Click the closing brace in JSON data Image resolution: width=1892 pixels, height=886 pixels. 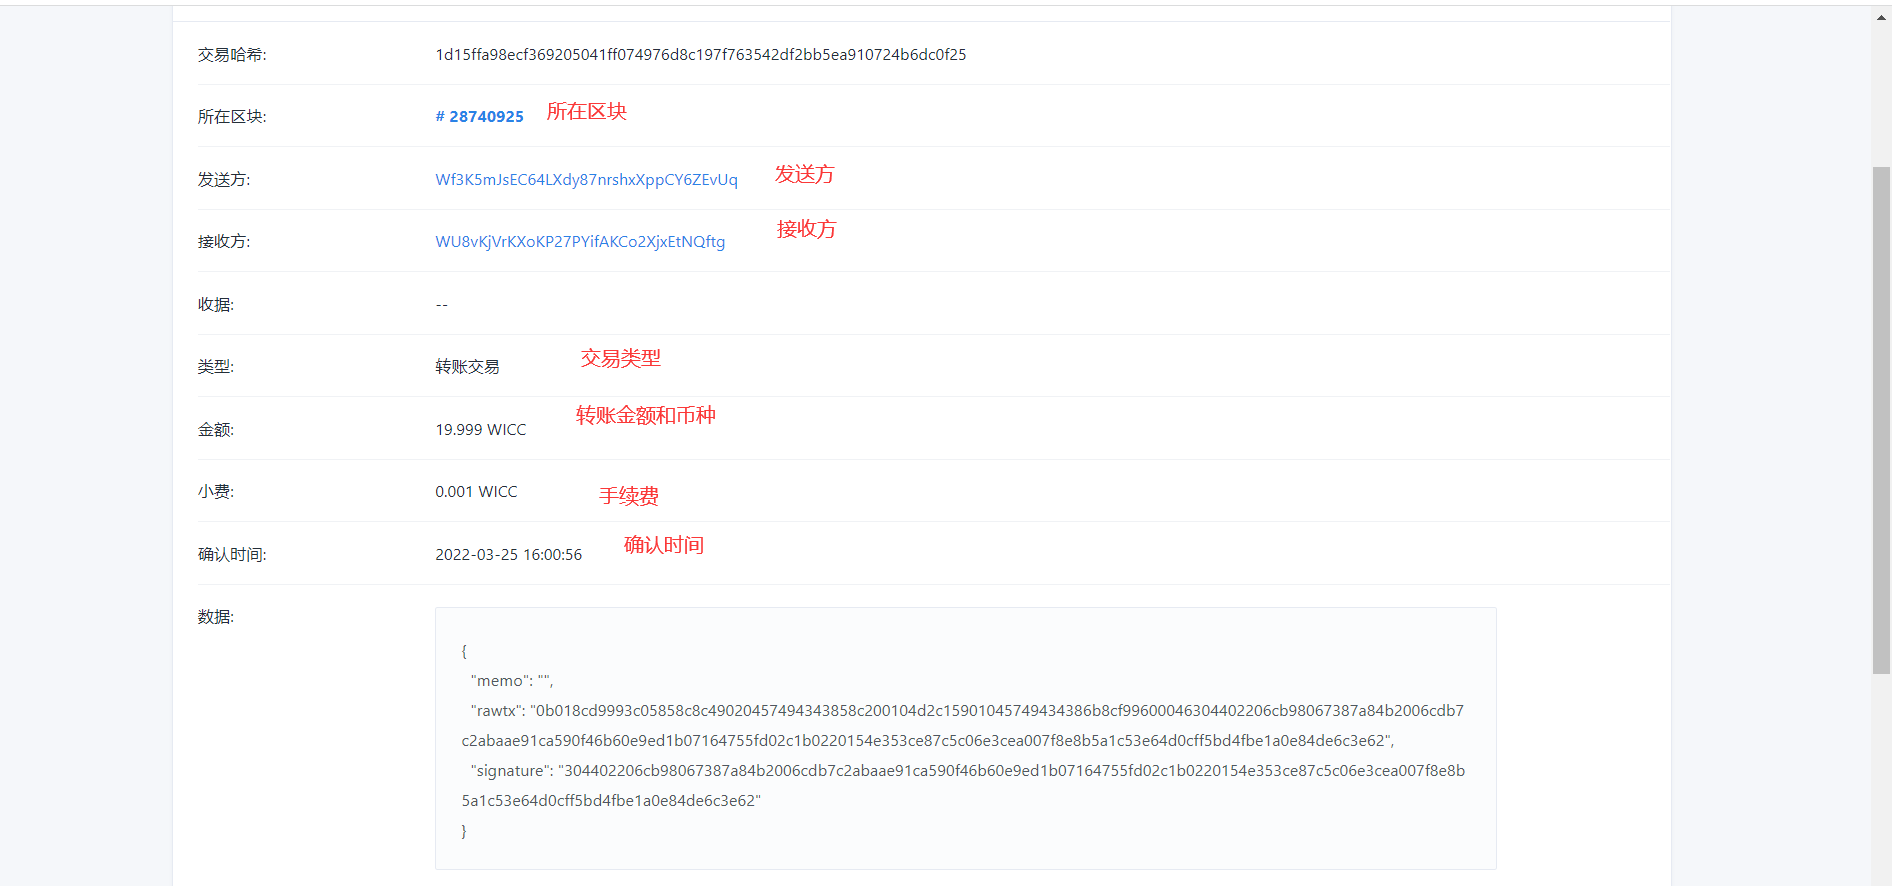(464, 831)
